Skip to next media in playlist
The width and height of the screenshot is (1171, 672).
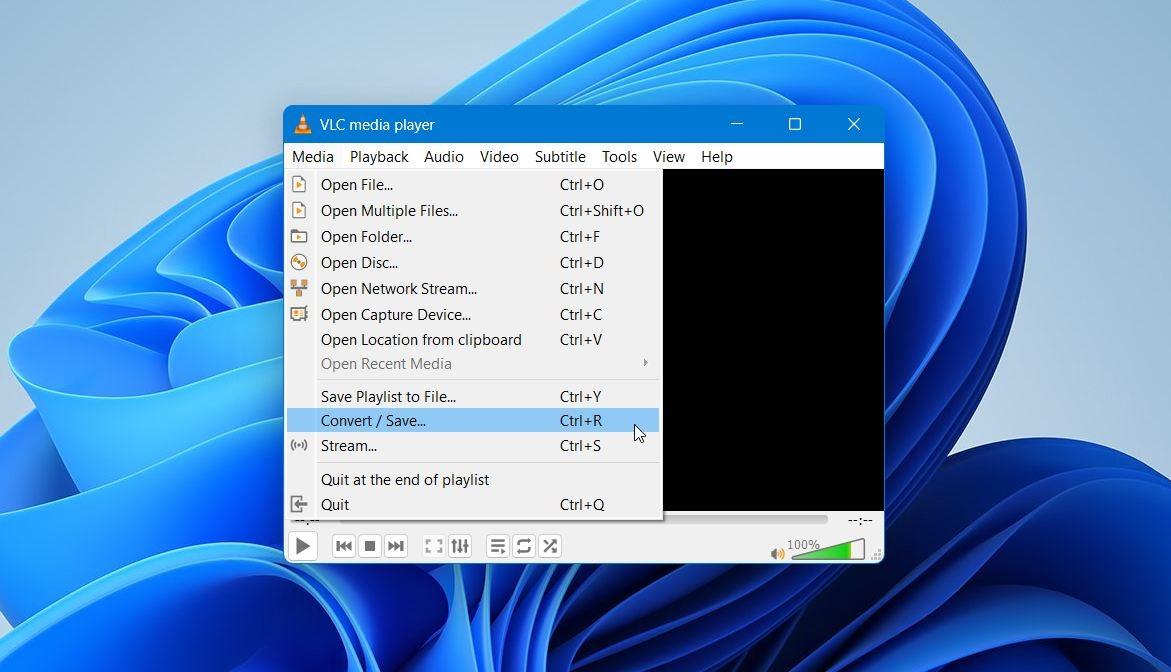click(x=396, y=546)
